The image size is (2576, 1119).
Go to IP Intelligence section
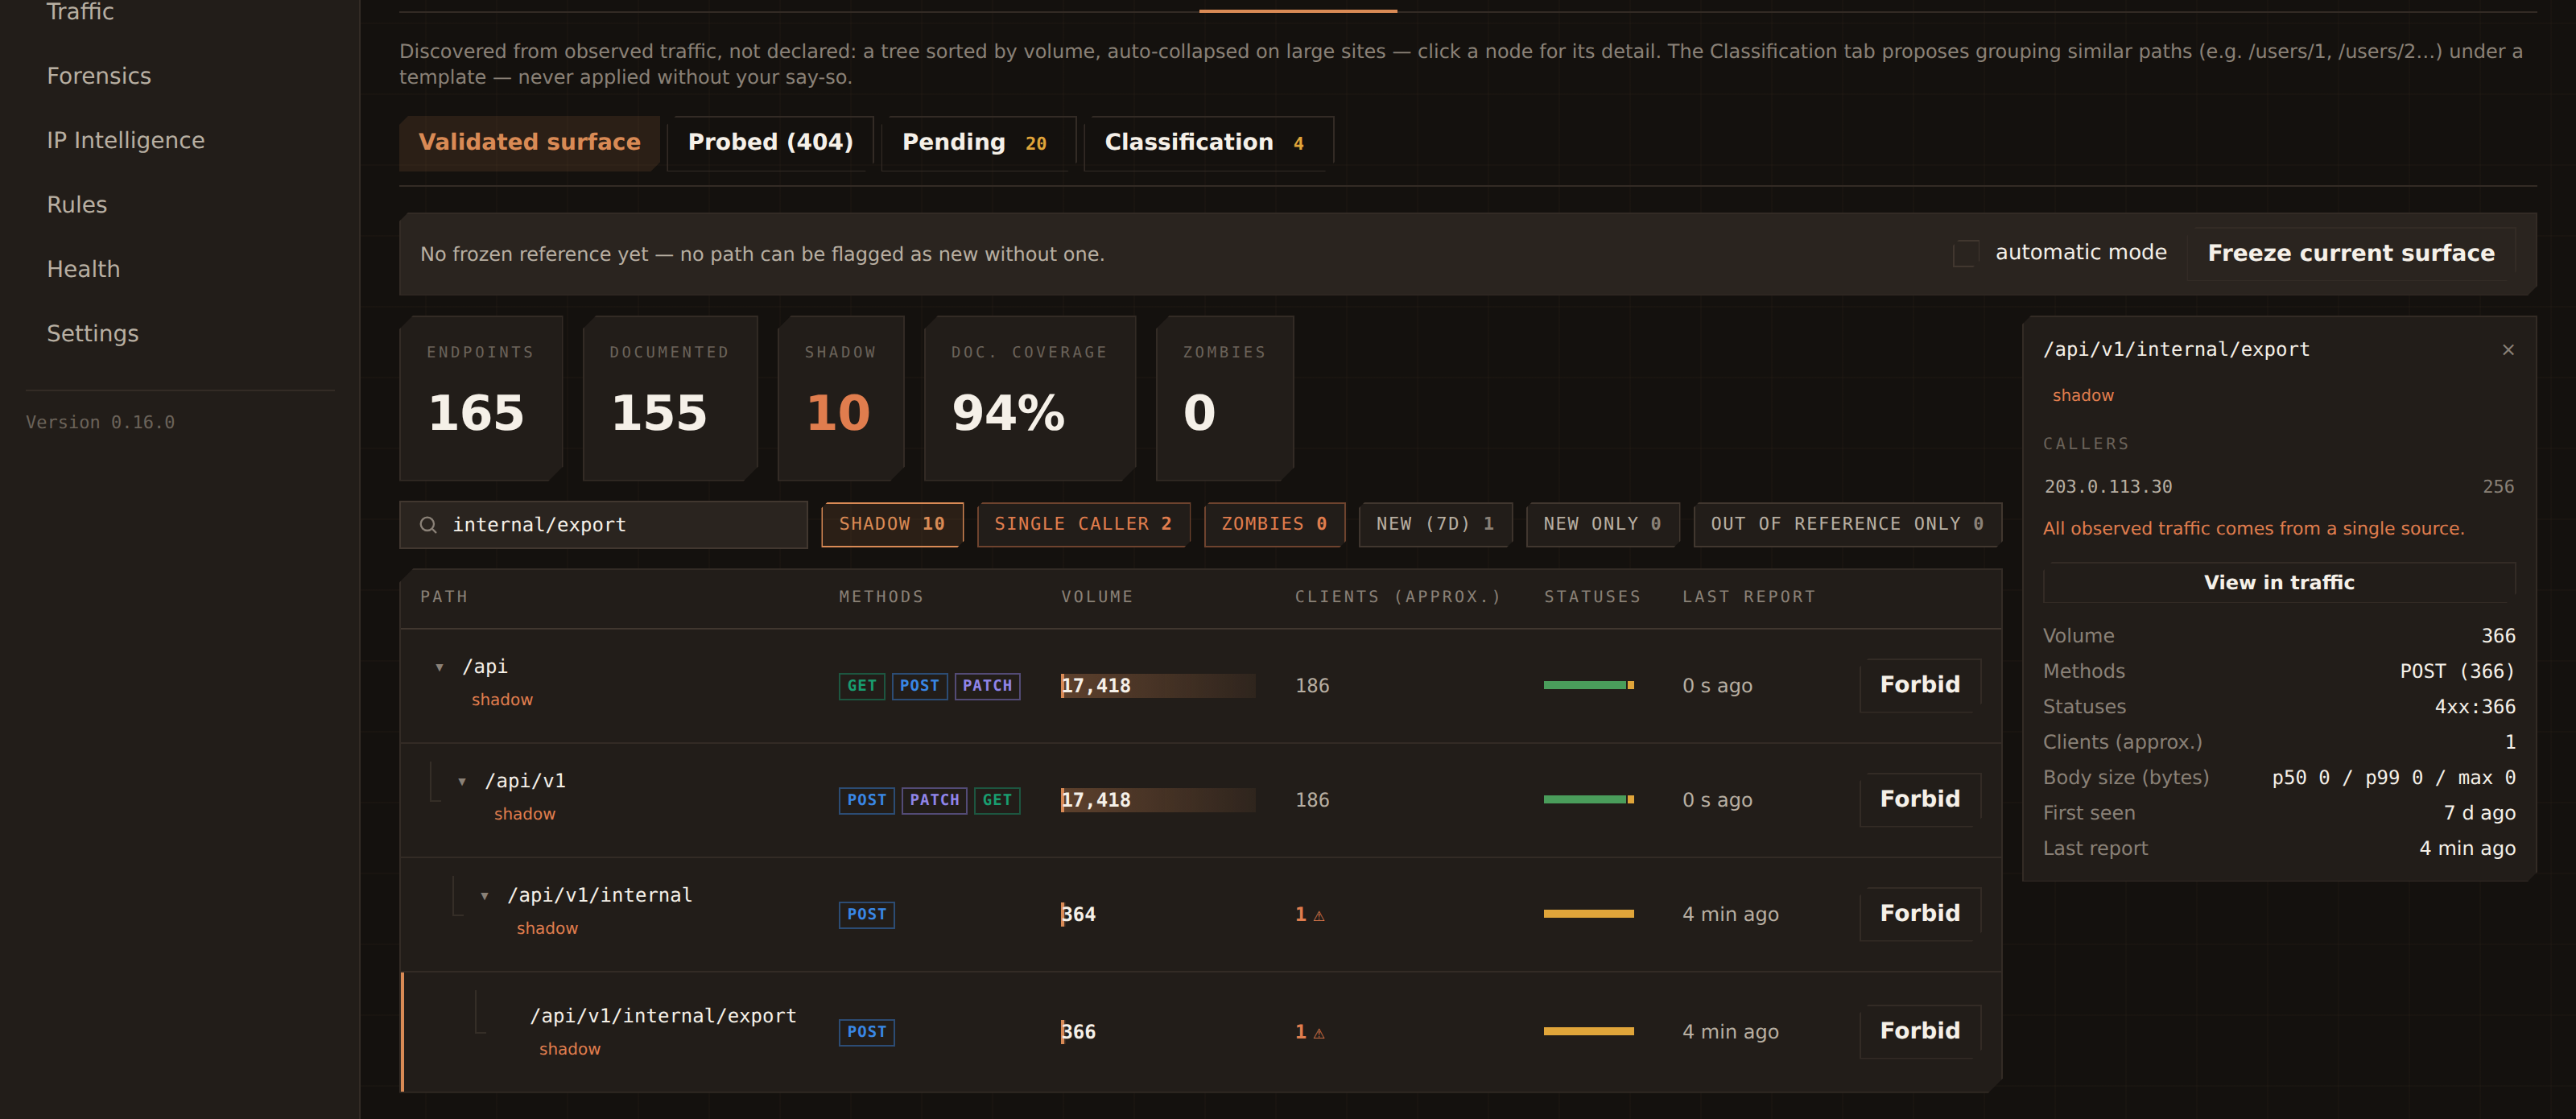(126, 140)
